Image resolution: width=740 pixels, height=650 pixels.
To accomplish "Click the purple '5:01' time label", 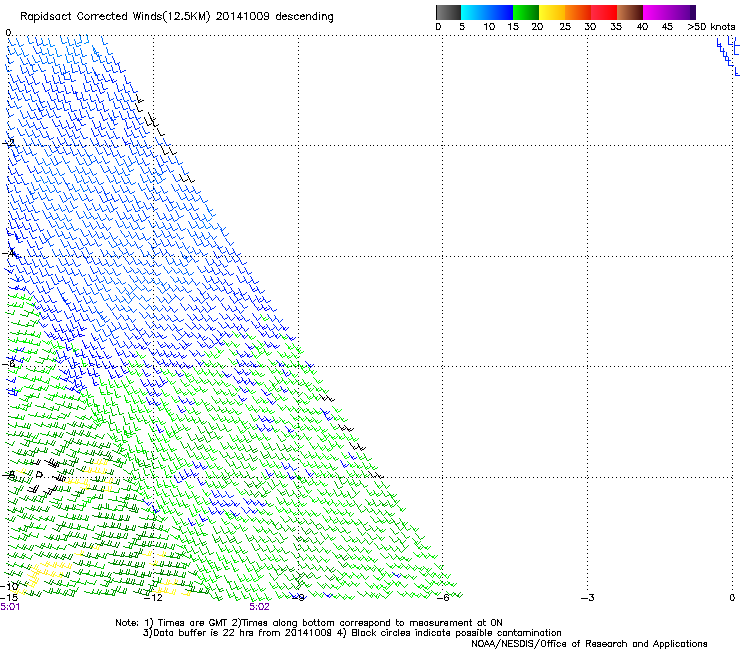I will pyautogui.click(x=10, y=607).
